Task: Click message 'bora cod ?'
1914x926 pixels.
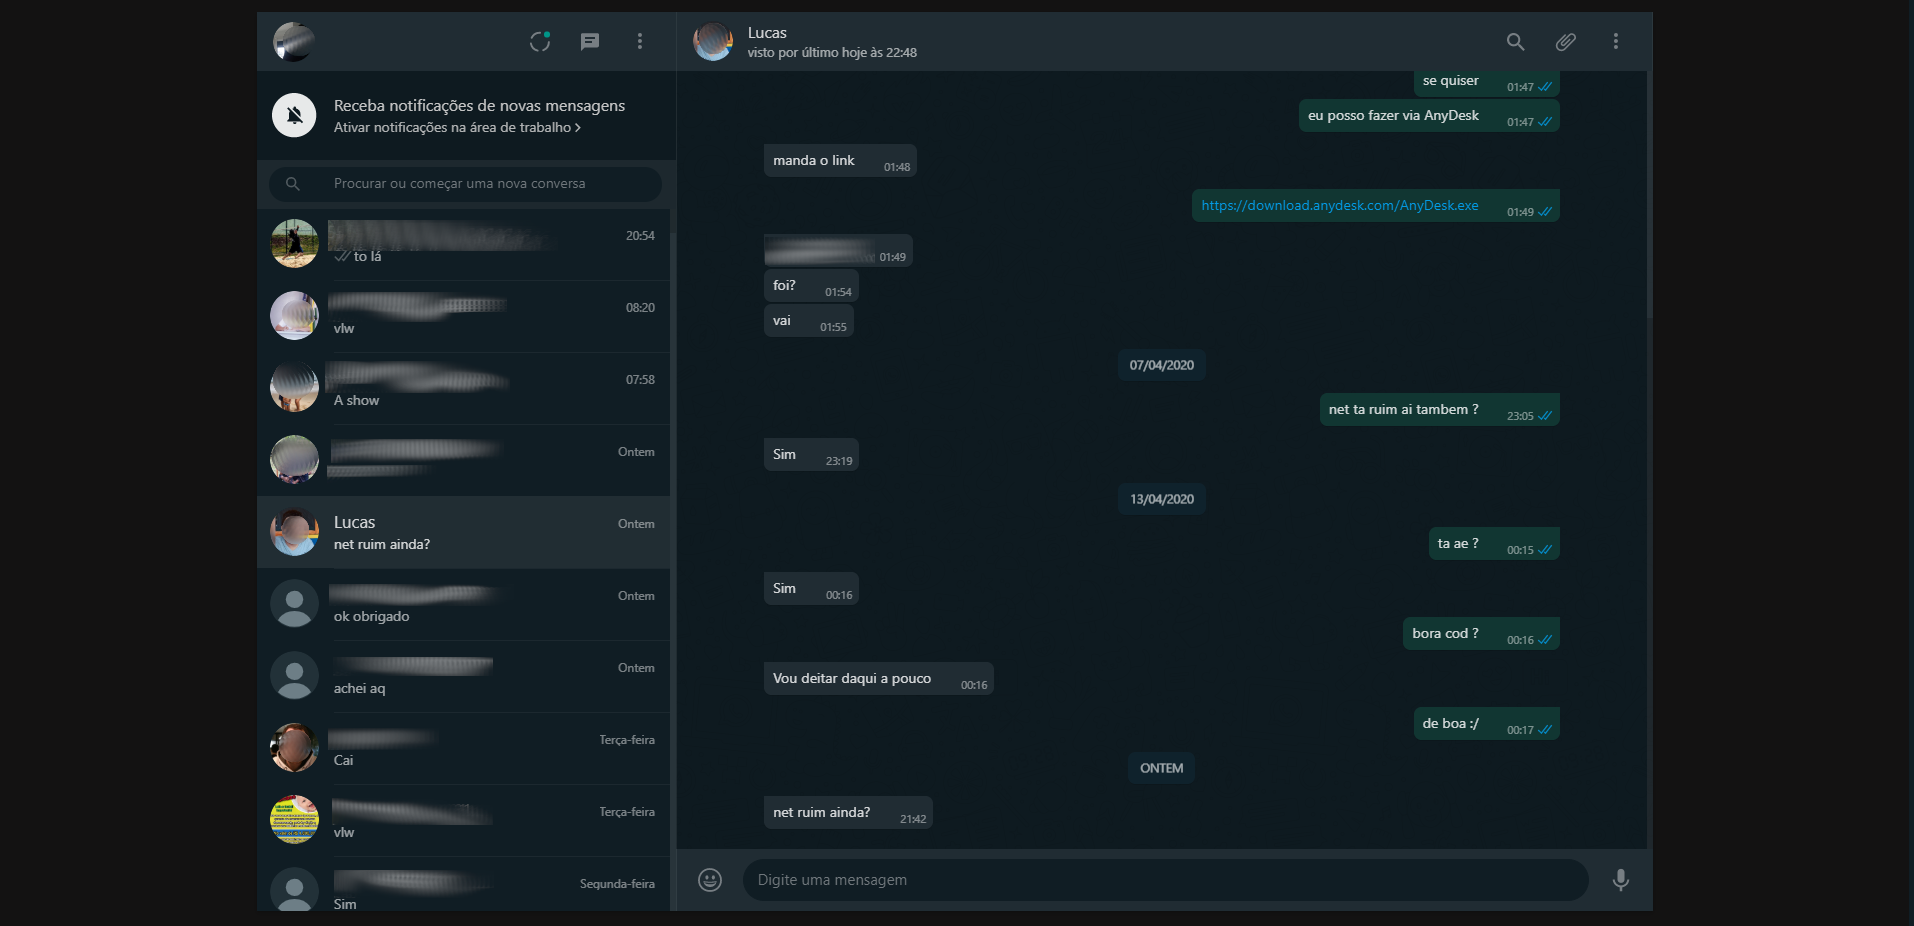Action: click(x=1481, y=634)
